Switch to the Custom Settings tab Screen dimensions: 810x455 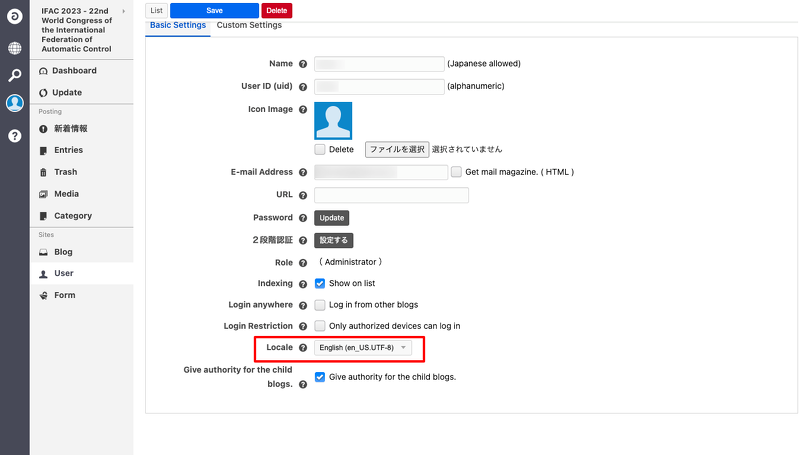249,25
